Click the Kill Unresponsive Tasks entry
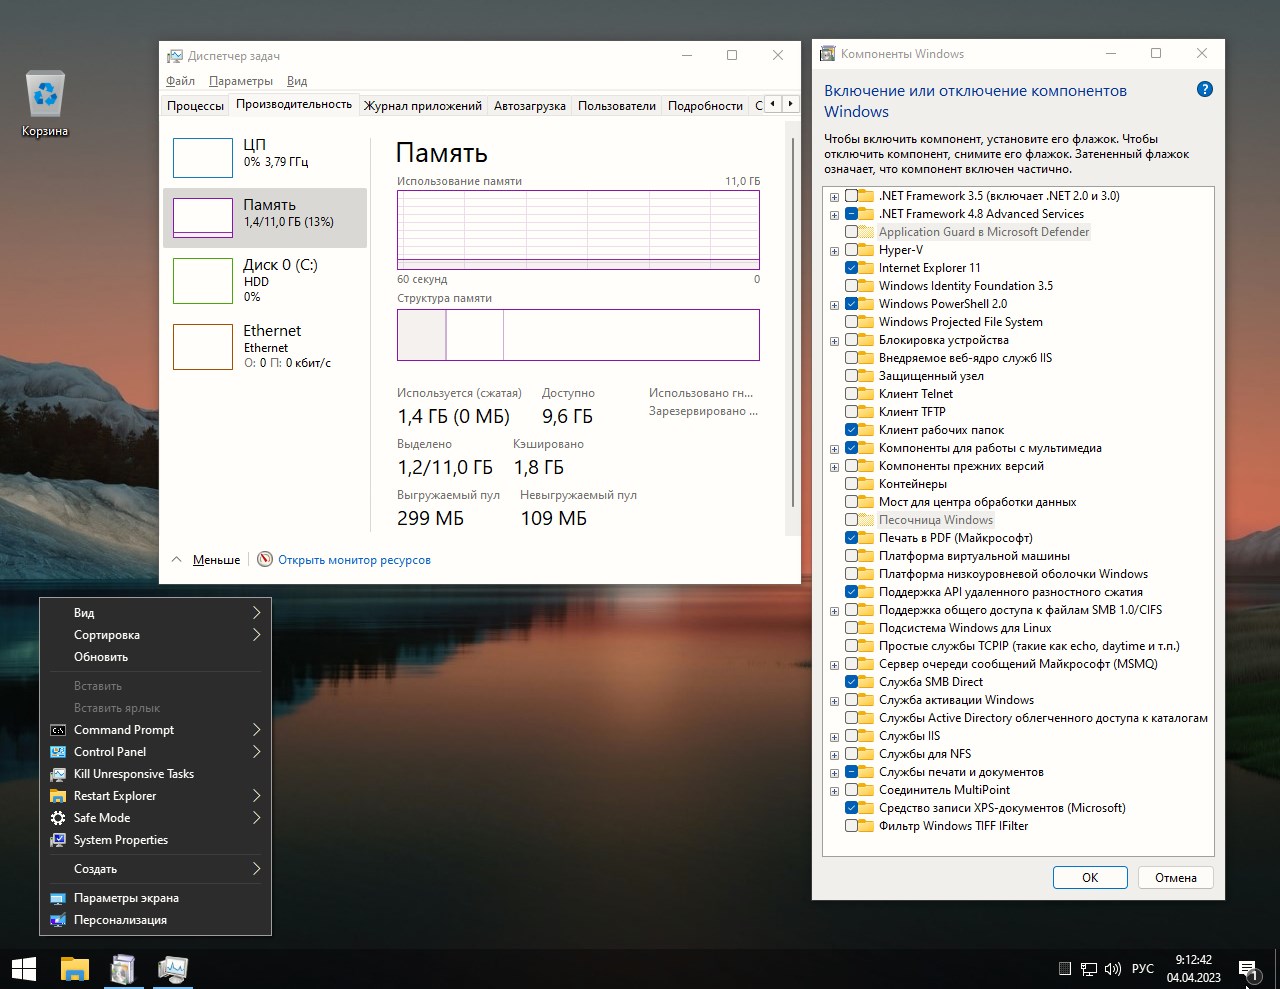 [x=134, y=774]
